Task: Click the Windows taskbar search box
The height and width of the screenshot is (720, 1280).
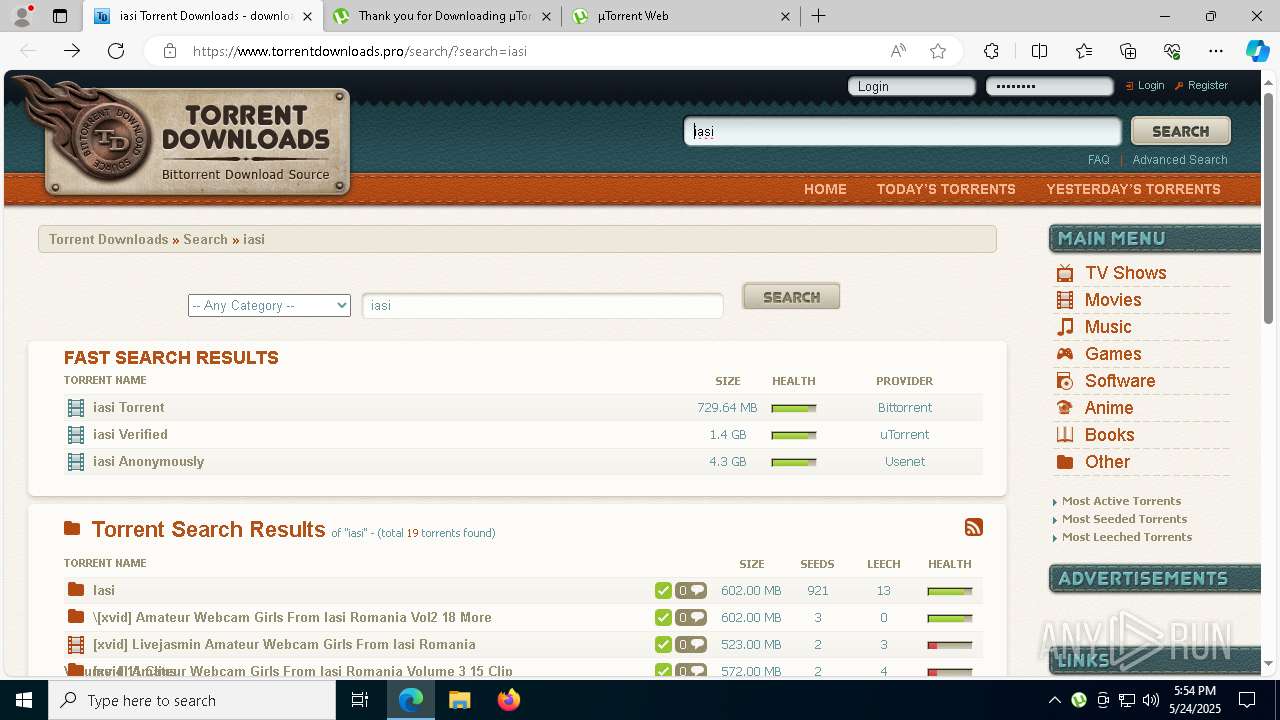Action: [192, 700]
